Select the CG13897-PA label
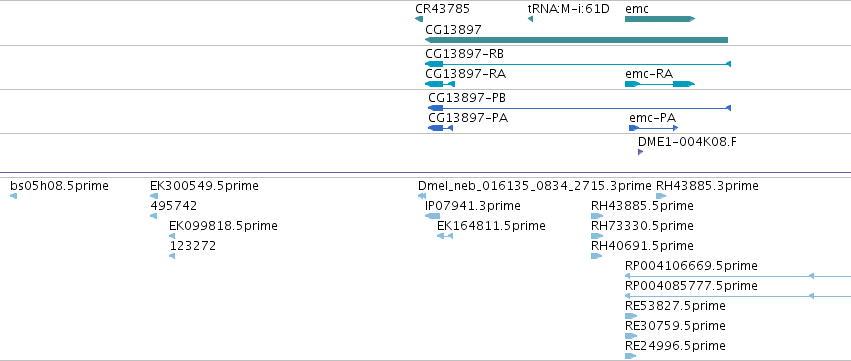The image size is (851, 361). 468,118
